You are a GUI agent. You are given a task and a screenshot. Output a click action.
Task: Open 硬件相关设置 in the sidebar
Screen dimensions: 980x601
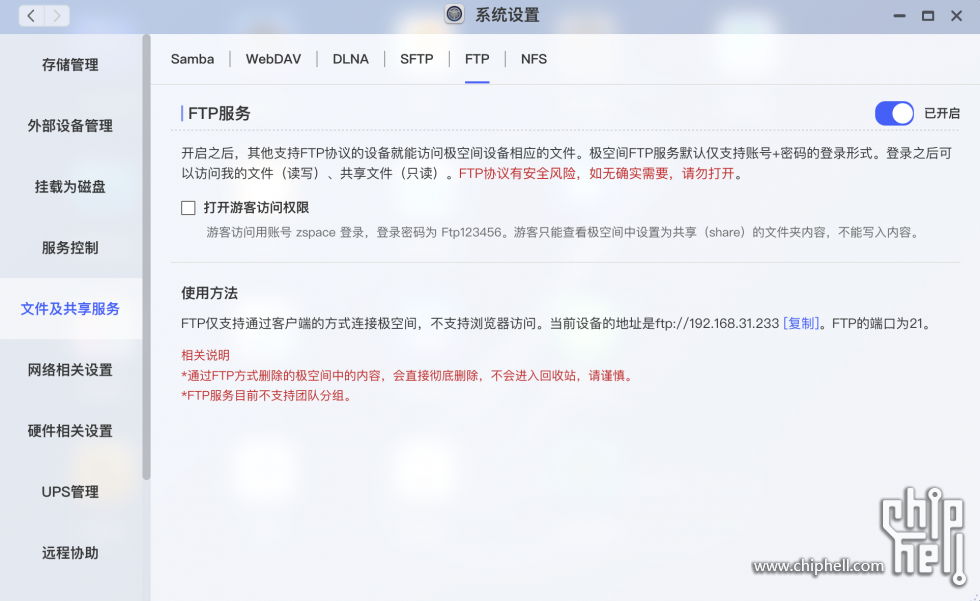click(x=70, y=431)
